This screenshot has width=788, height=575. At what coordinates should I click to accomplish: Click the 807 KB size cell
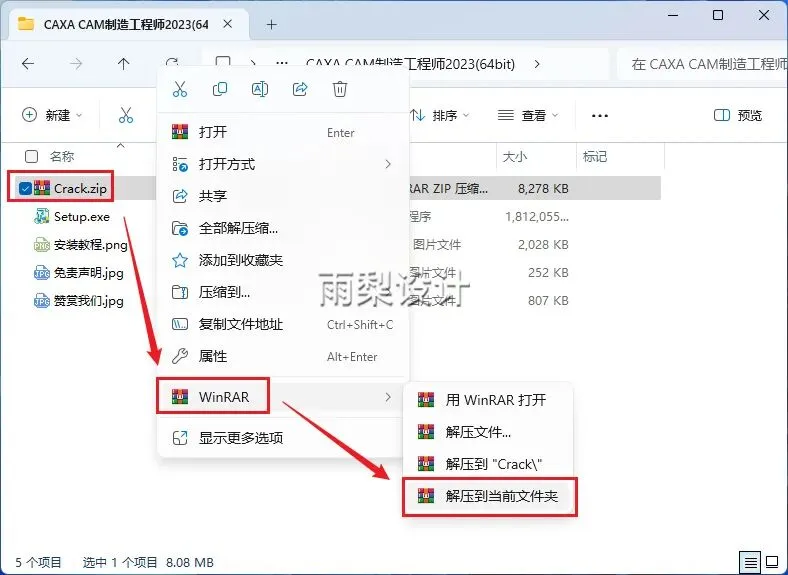(548, 301)
